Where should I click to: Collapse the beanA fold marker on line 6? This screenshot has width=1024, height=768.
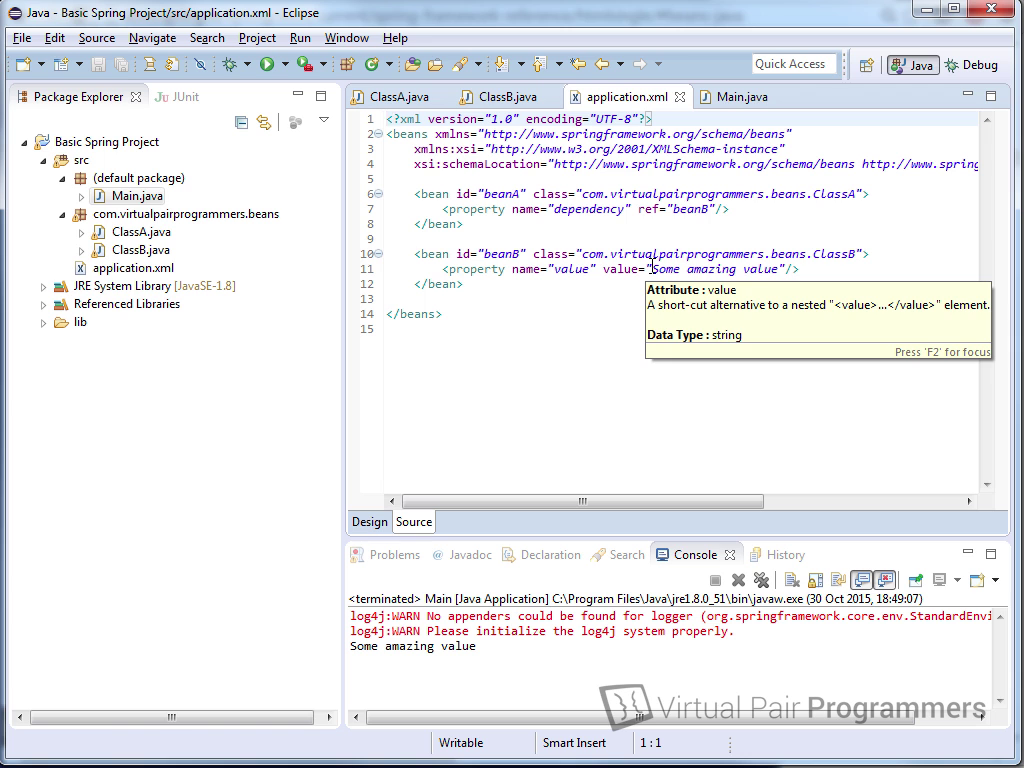tap(379, 194)
